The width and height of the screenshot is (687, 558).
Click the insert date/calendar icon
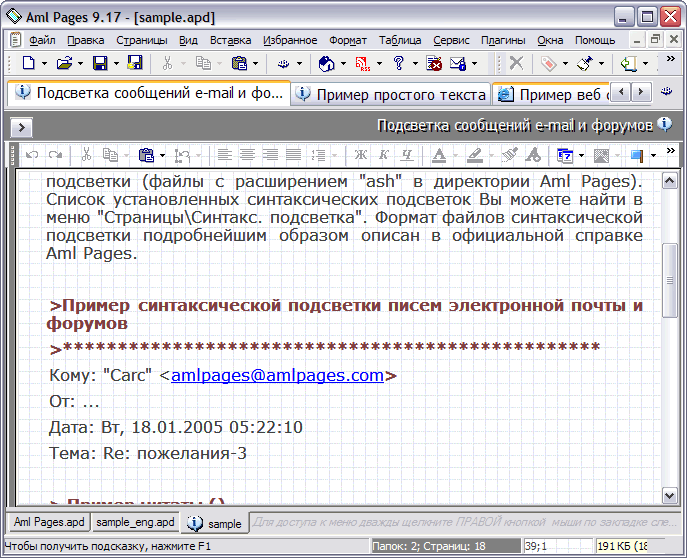pyautogui.click(x=565, y=155)
